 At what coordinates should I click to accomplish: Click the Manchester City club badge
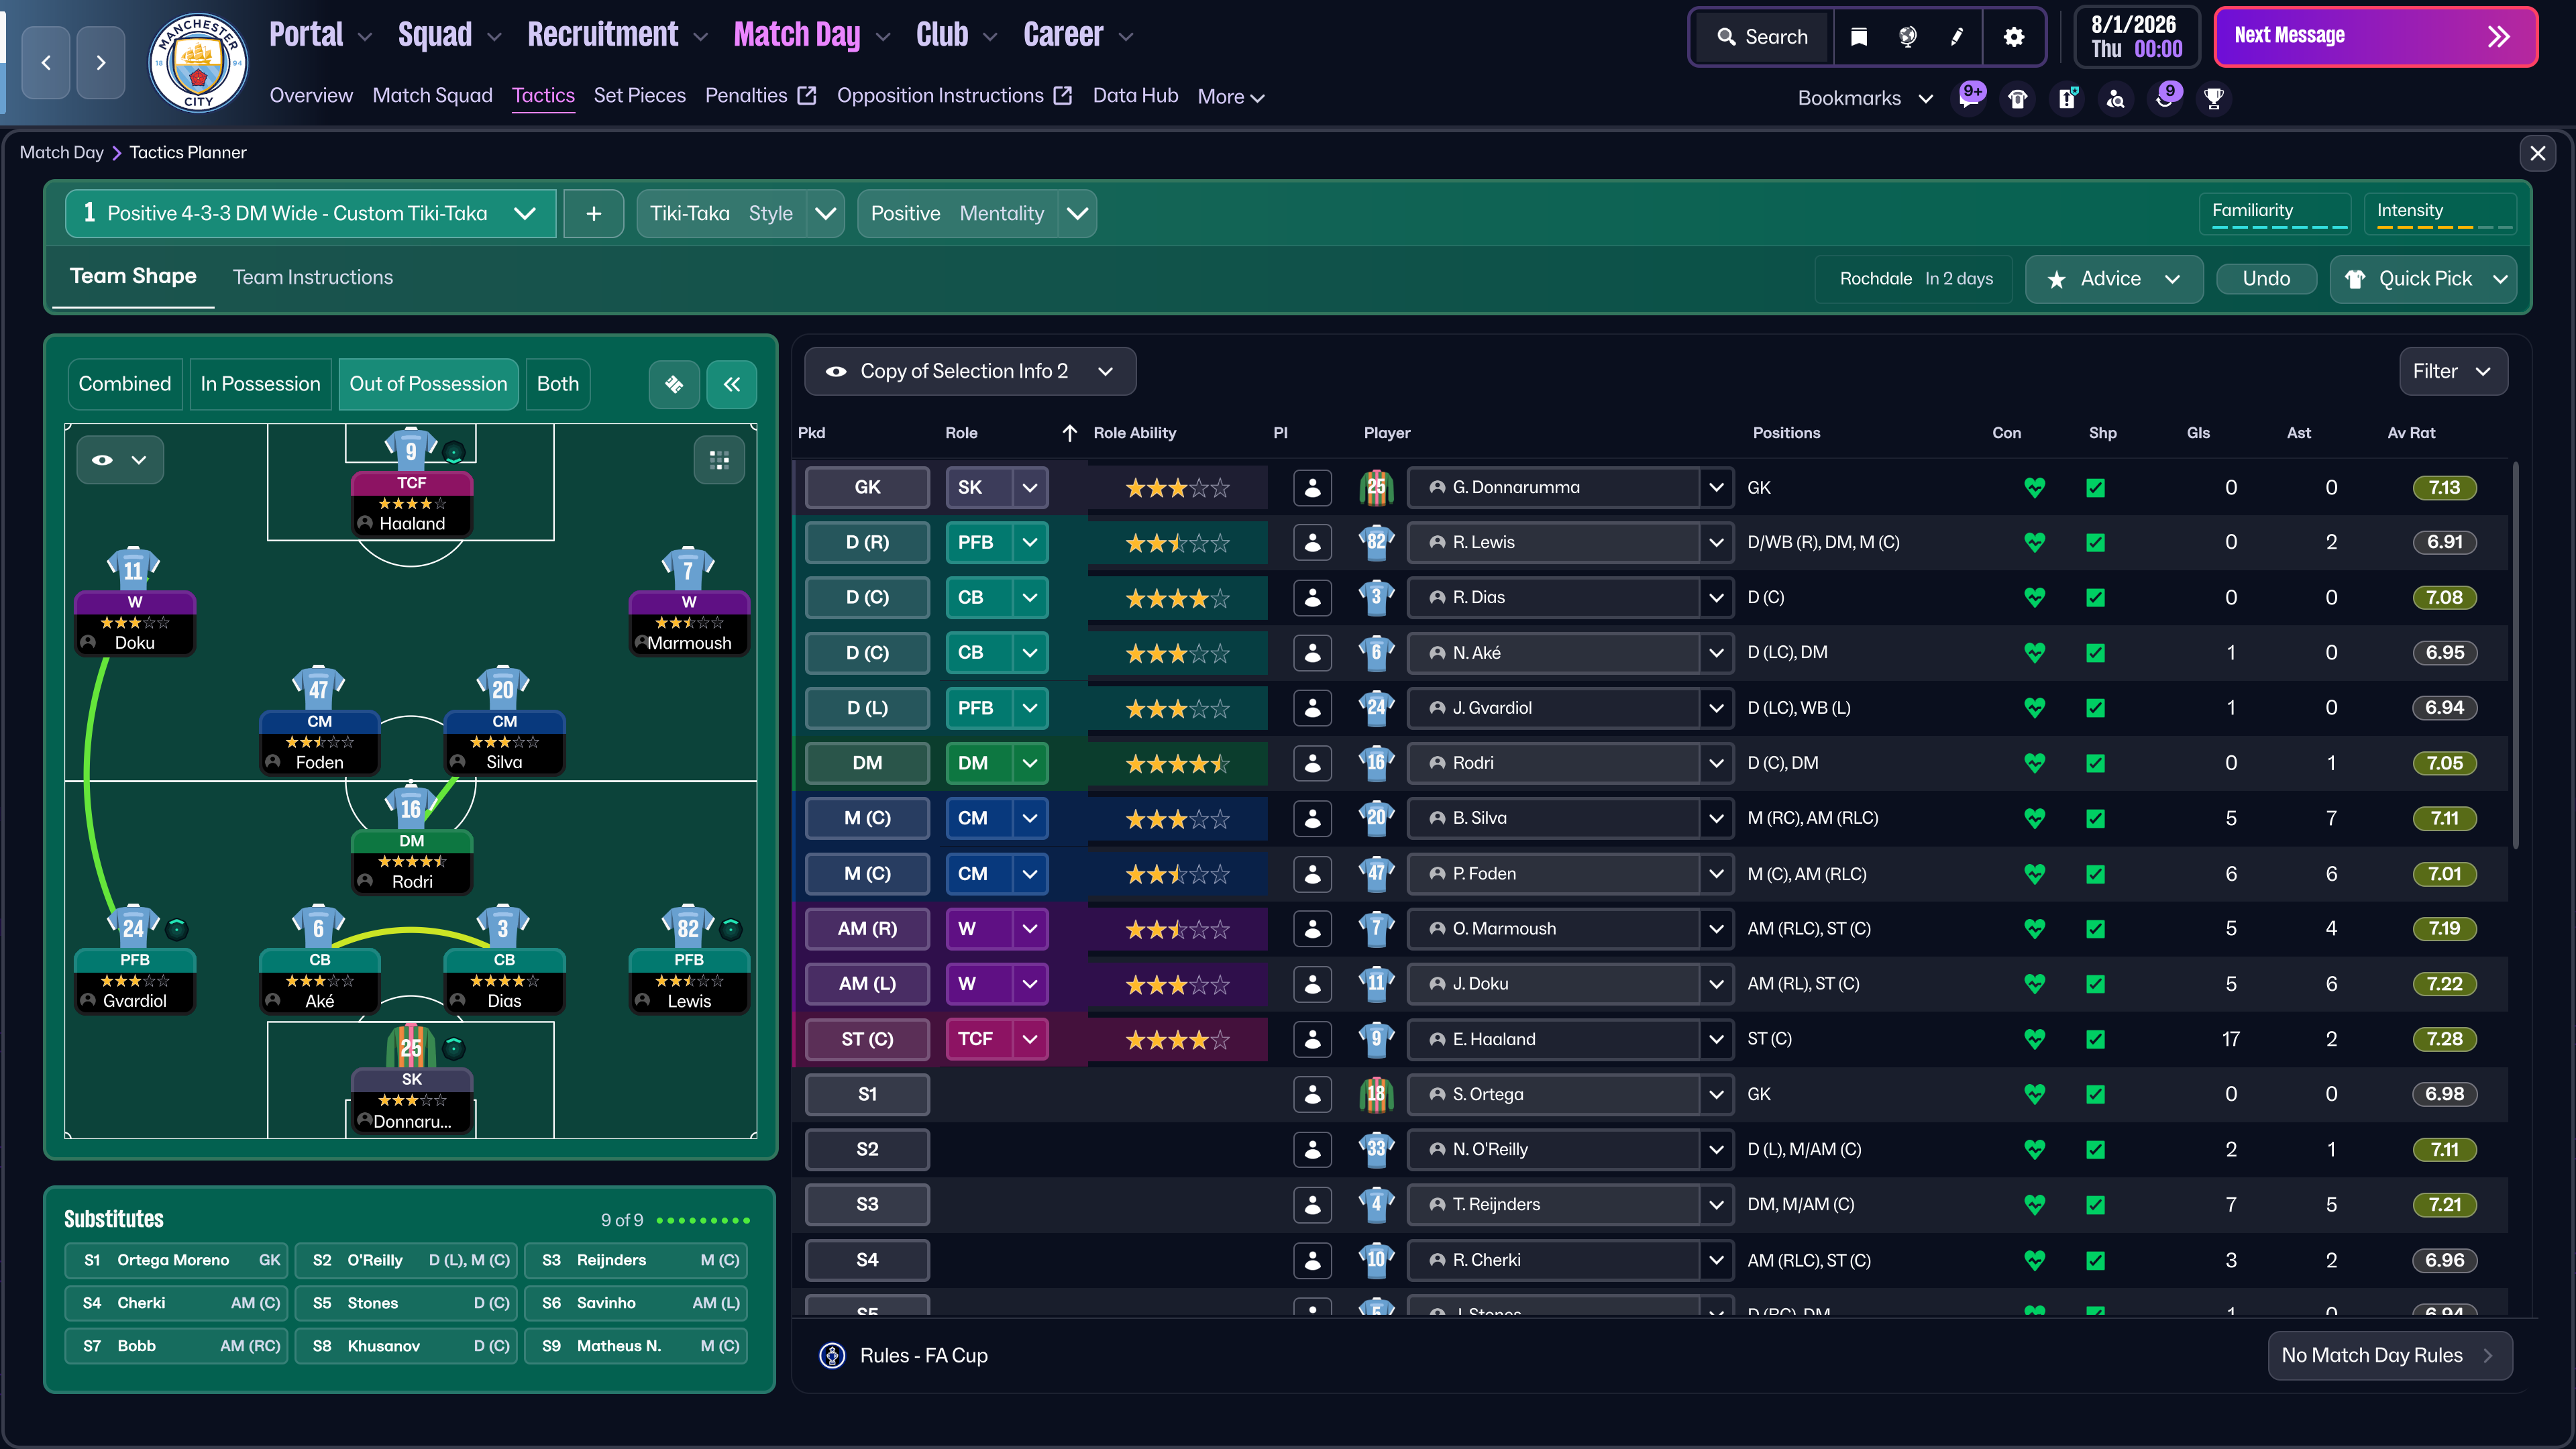click(198, 62)
